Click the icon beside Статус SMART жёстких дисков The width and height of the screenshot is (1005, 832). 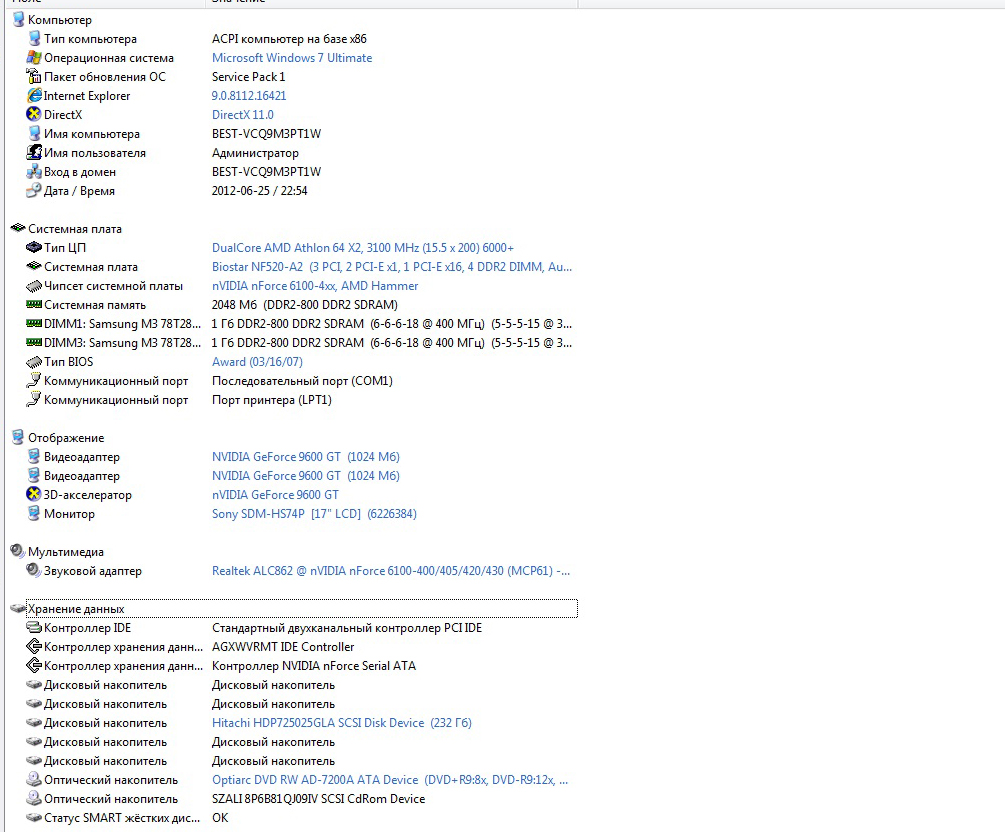(x=34, y=817)
